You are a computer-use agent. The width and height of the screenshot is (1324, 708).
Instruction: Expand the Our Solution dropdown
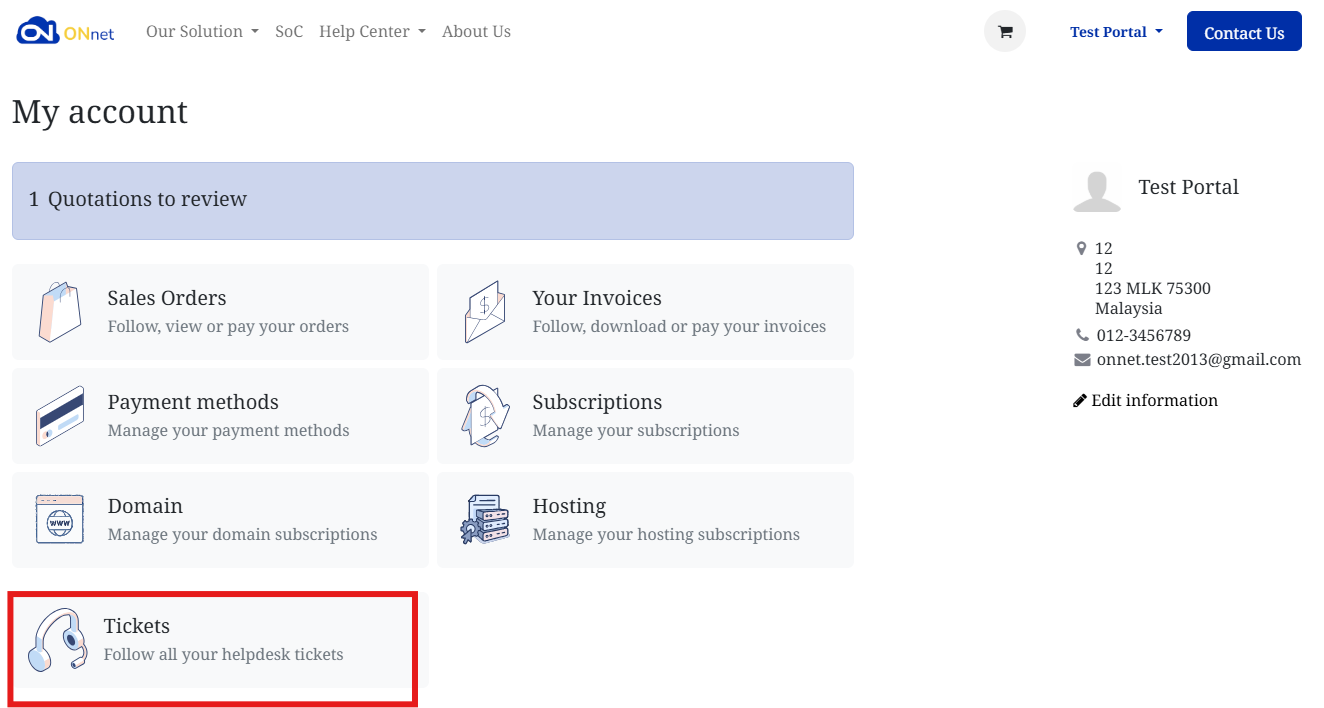(x=202, y=32)
